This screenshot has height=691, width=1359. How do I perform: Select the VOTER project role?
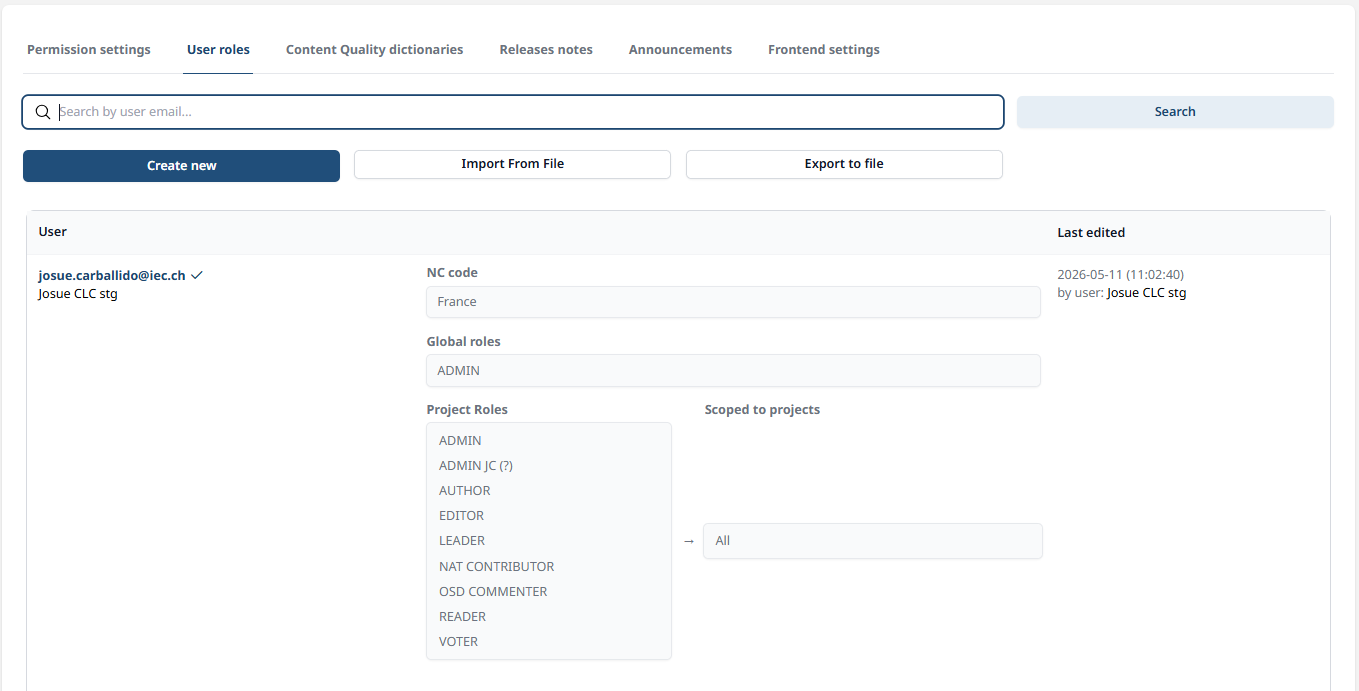point(458,642)
